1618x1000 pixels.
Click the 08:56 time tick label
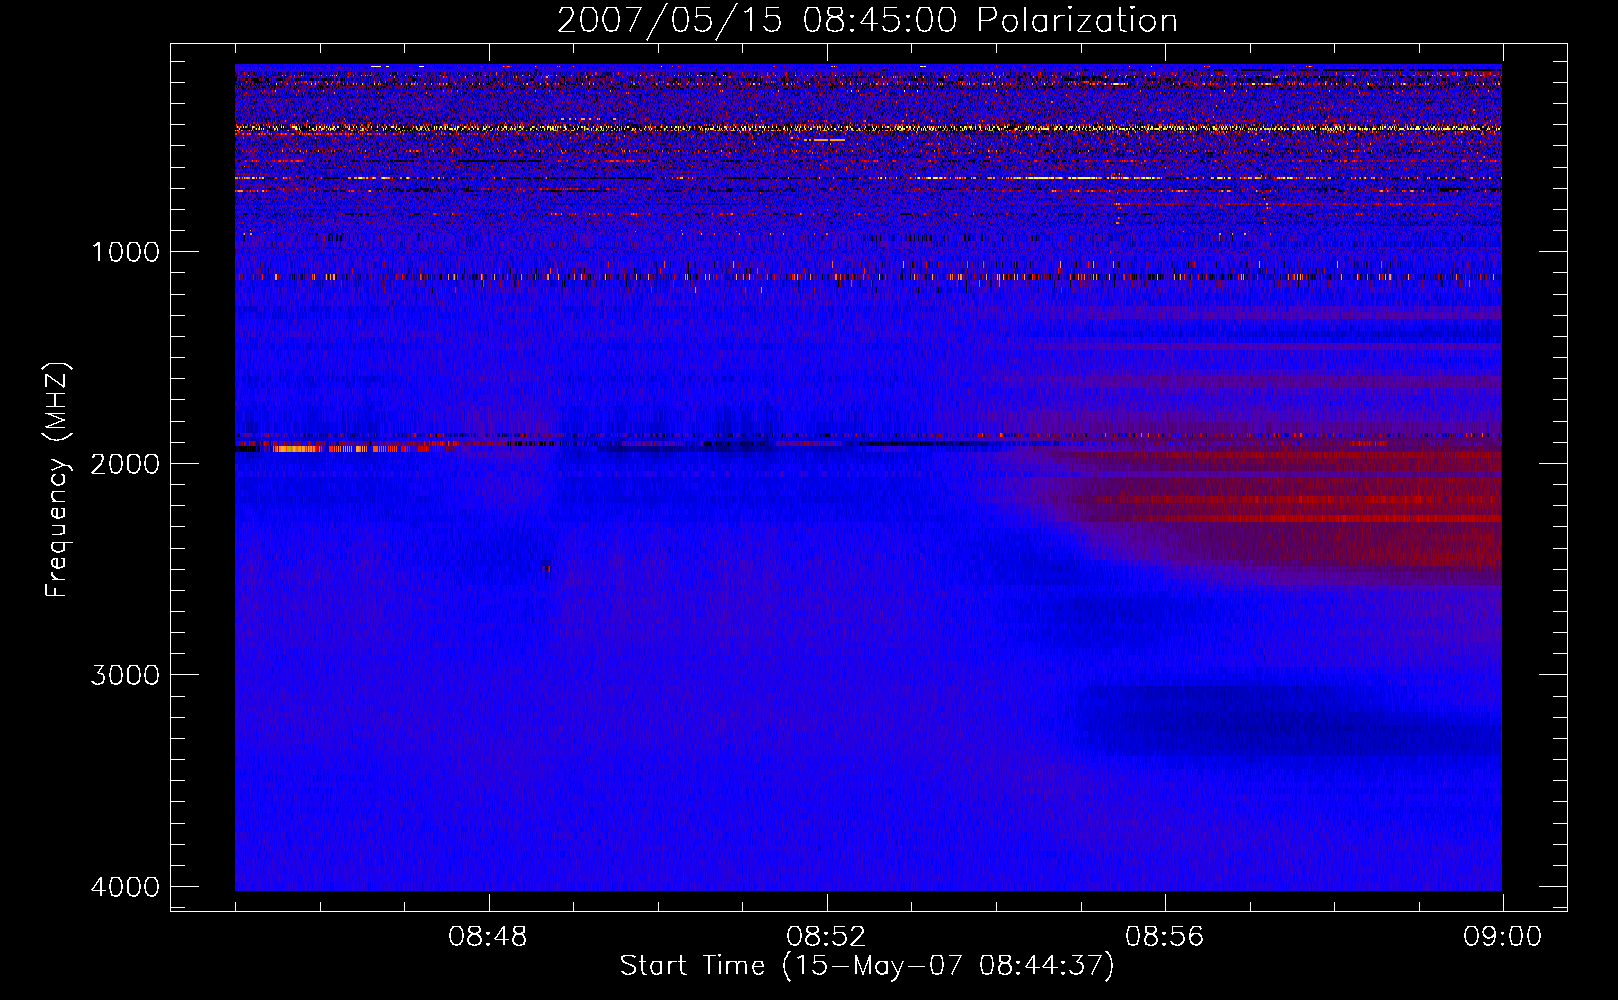tap(1164, 937)
